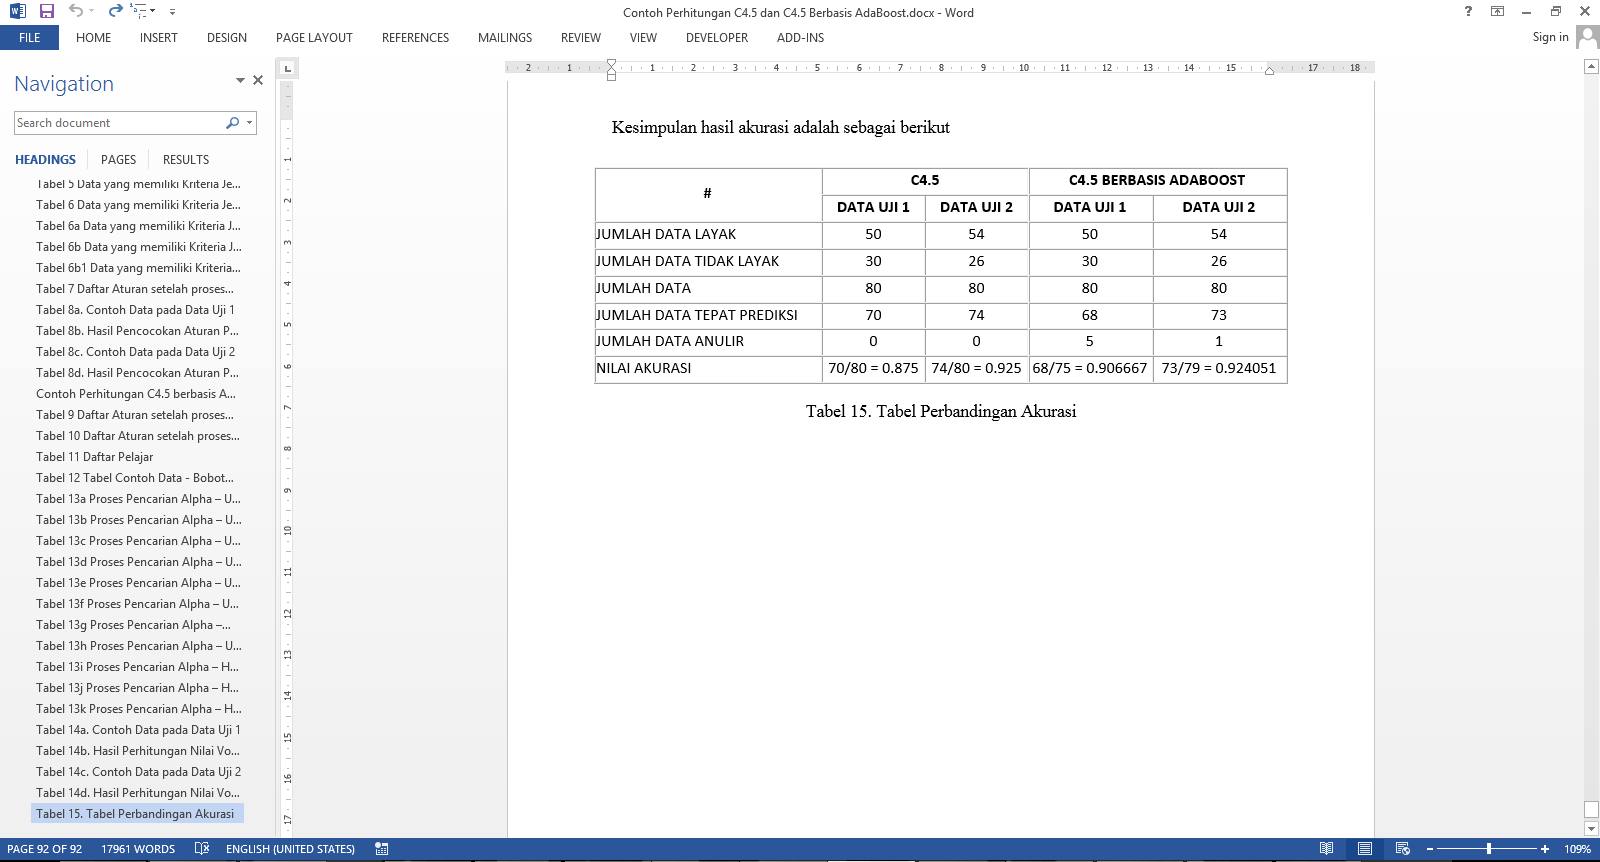Screen dimensions: 1600x862
Task: Click the Word Help question mark icon
Action: coord(1468,11)
